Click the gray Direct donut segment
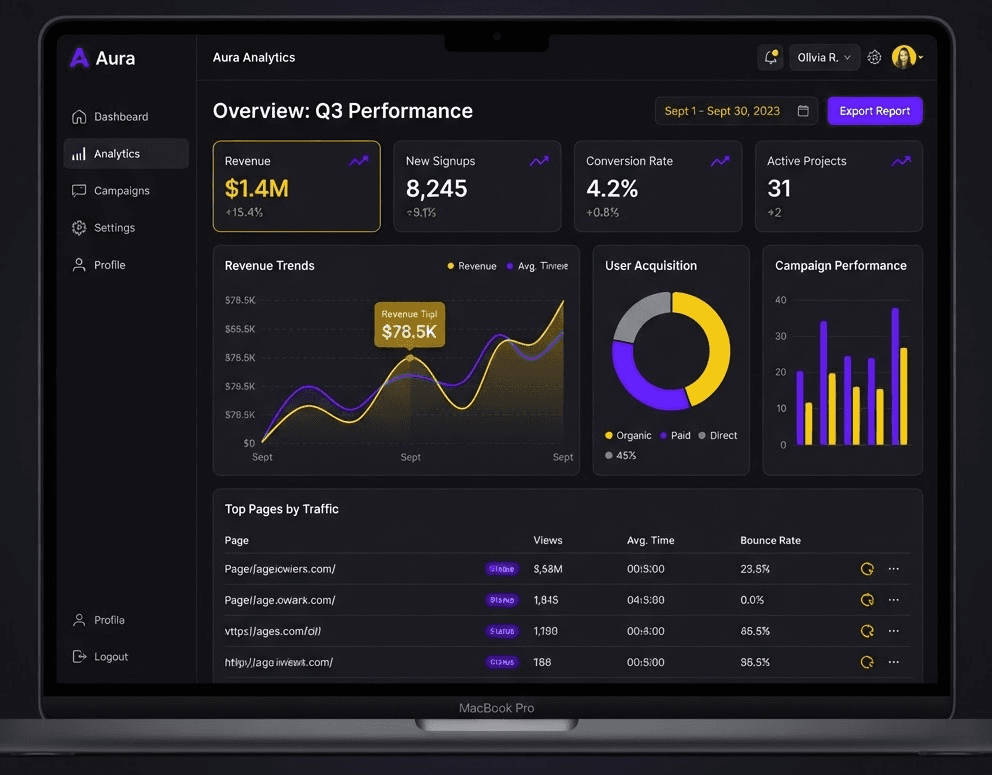 pyautogui.click(x=636, y=314)
